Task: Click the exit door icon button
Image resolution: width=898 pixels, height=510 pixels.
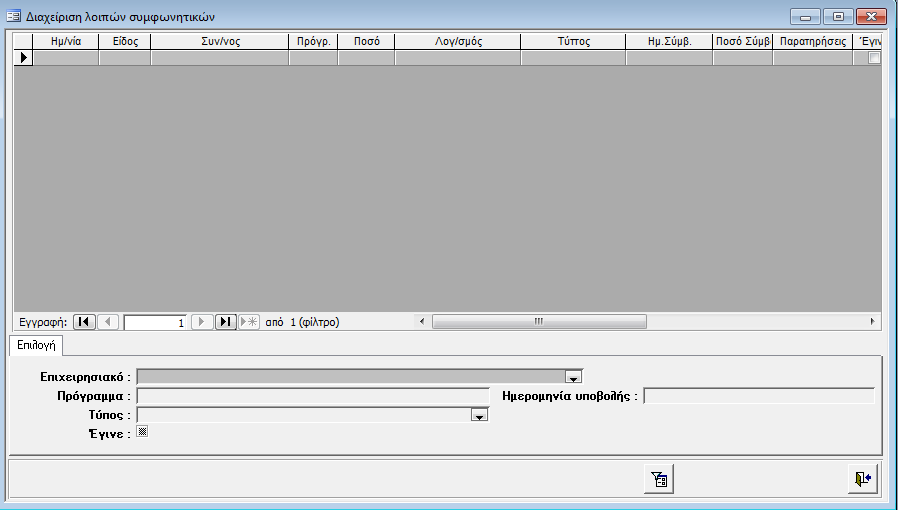Action: [x=862, y=479]
